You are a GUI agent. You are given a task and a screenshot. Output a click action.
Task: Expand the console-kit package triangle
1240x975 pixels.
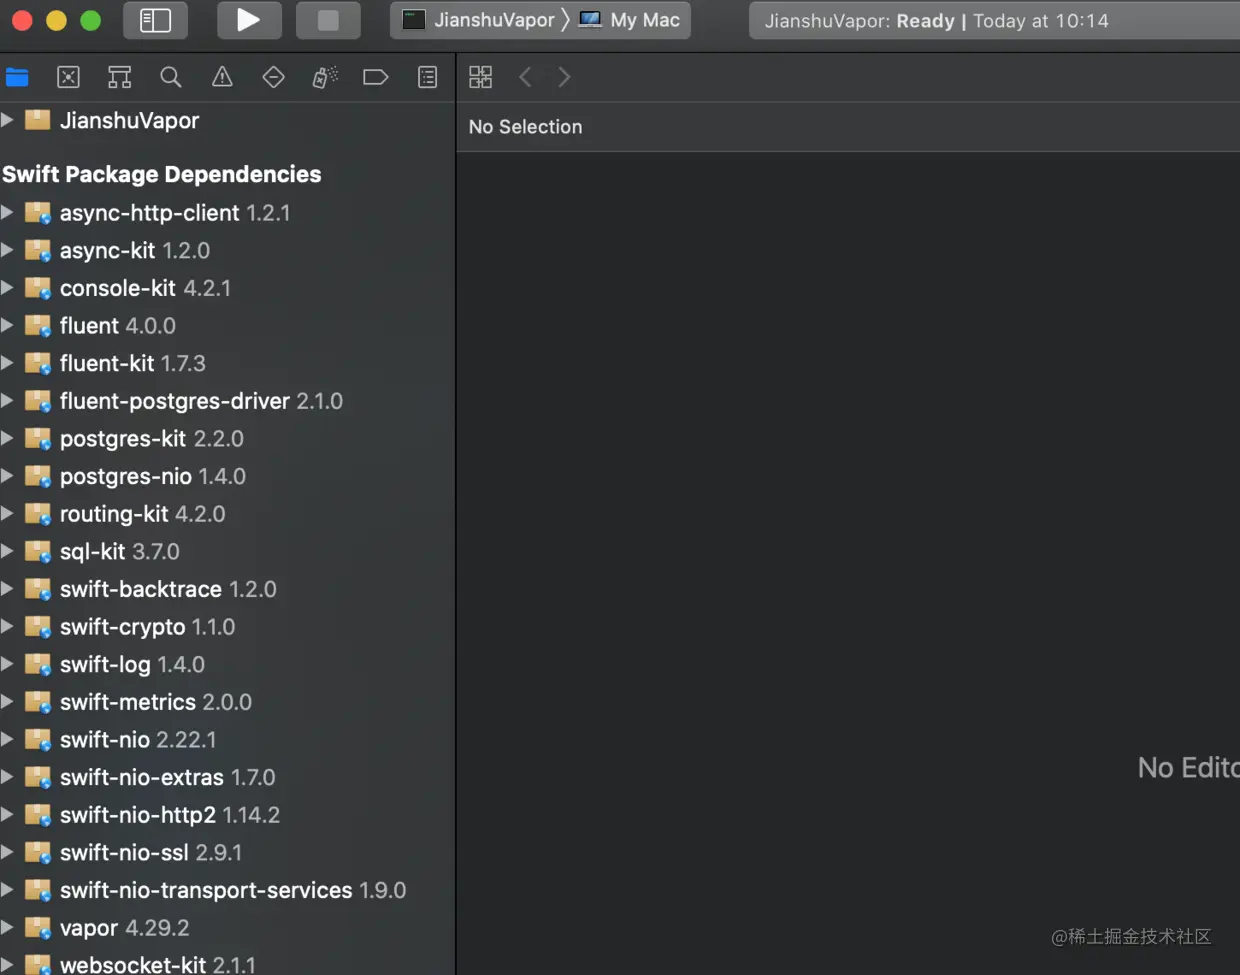click(x=7, y=288)
